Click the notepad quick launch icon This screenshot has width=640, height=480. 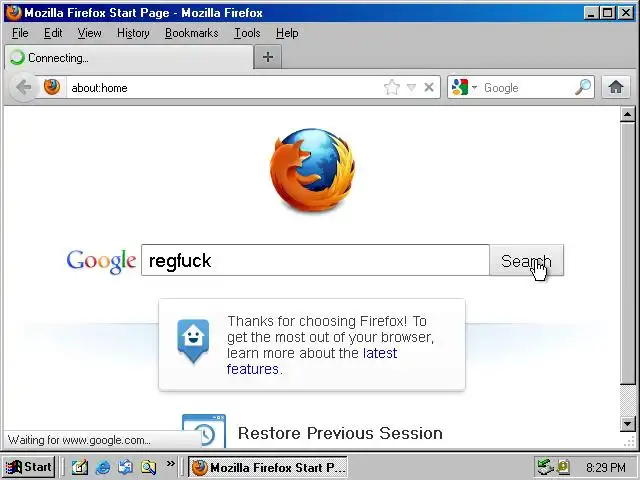click(79, 467)
